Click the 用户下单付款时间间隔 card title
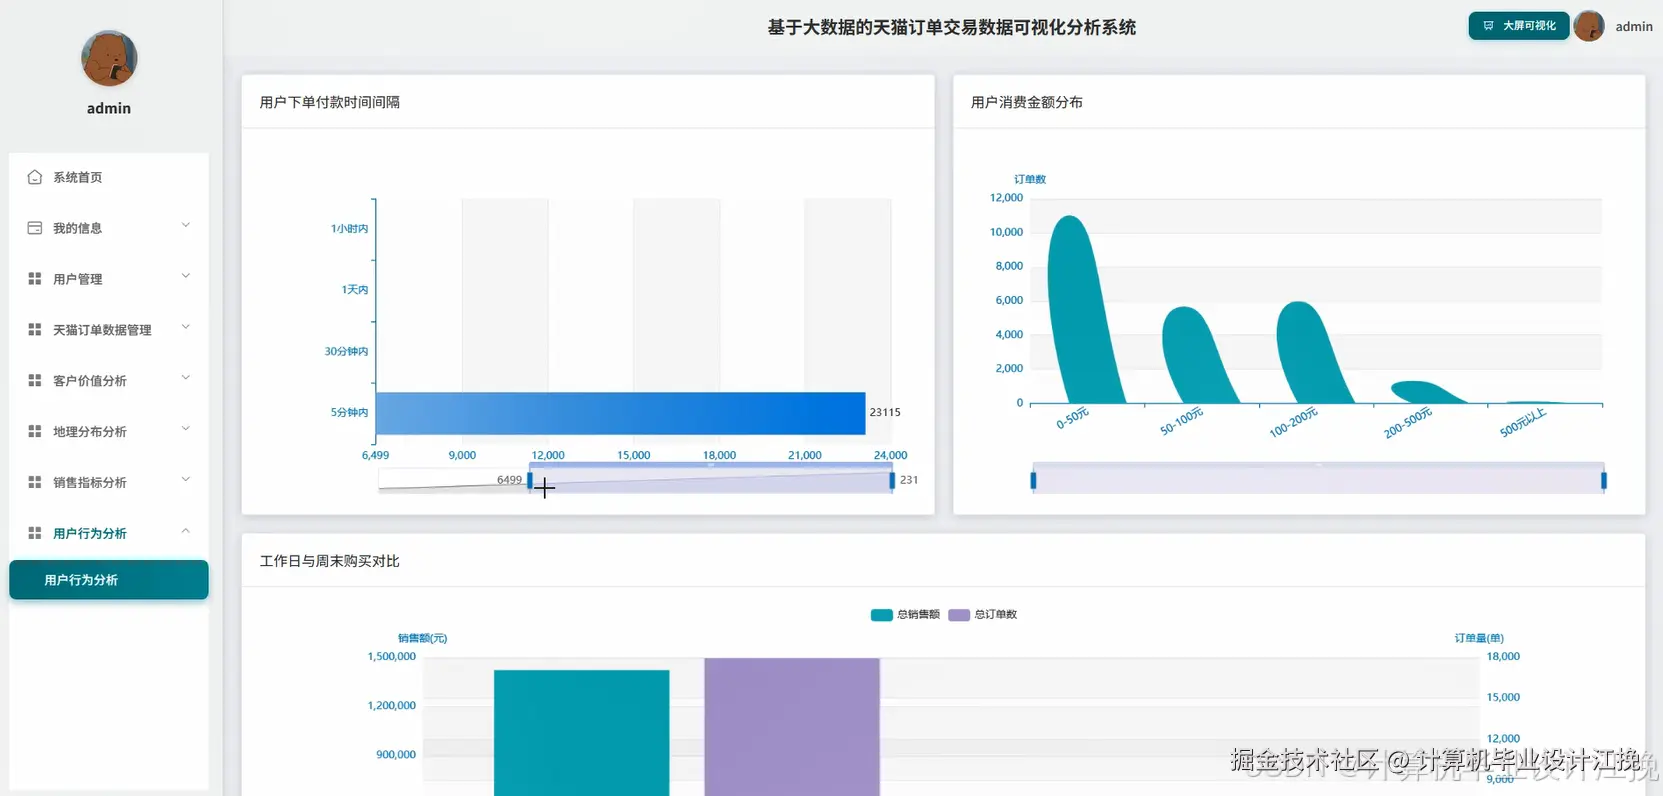The width and height of the screenshot is (1663, 796). 330,102
